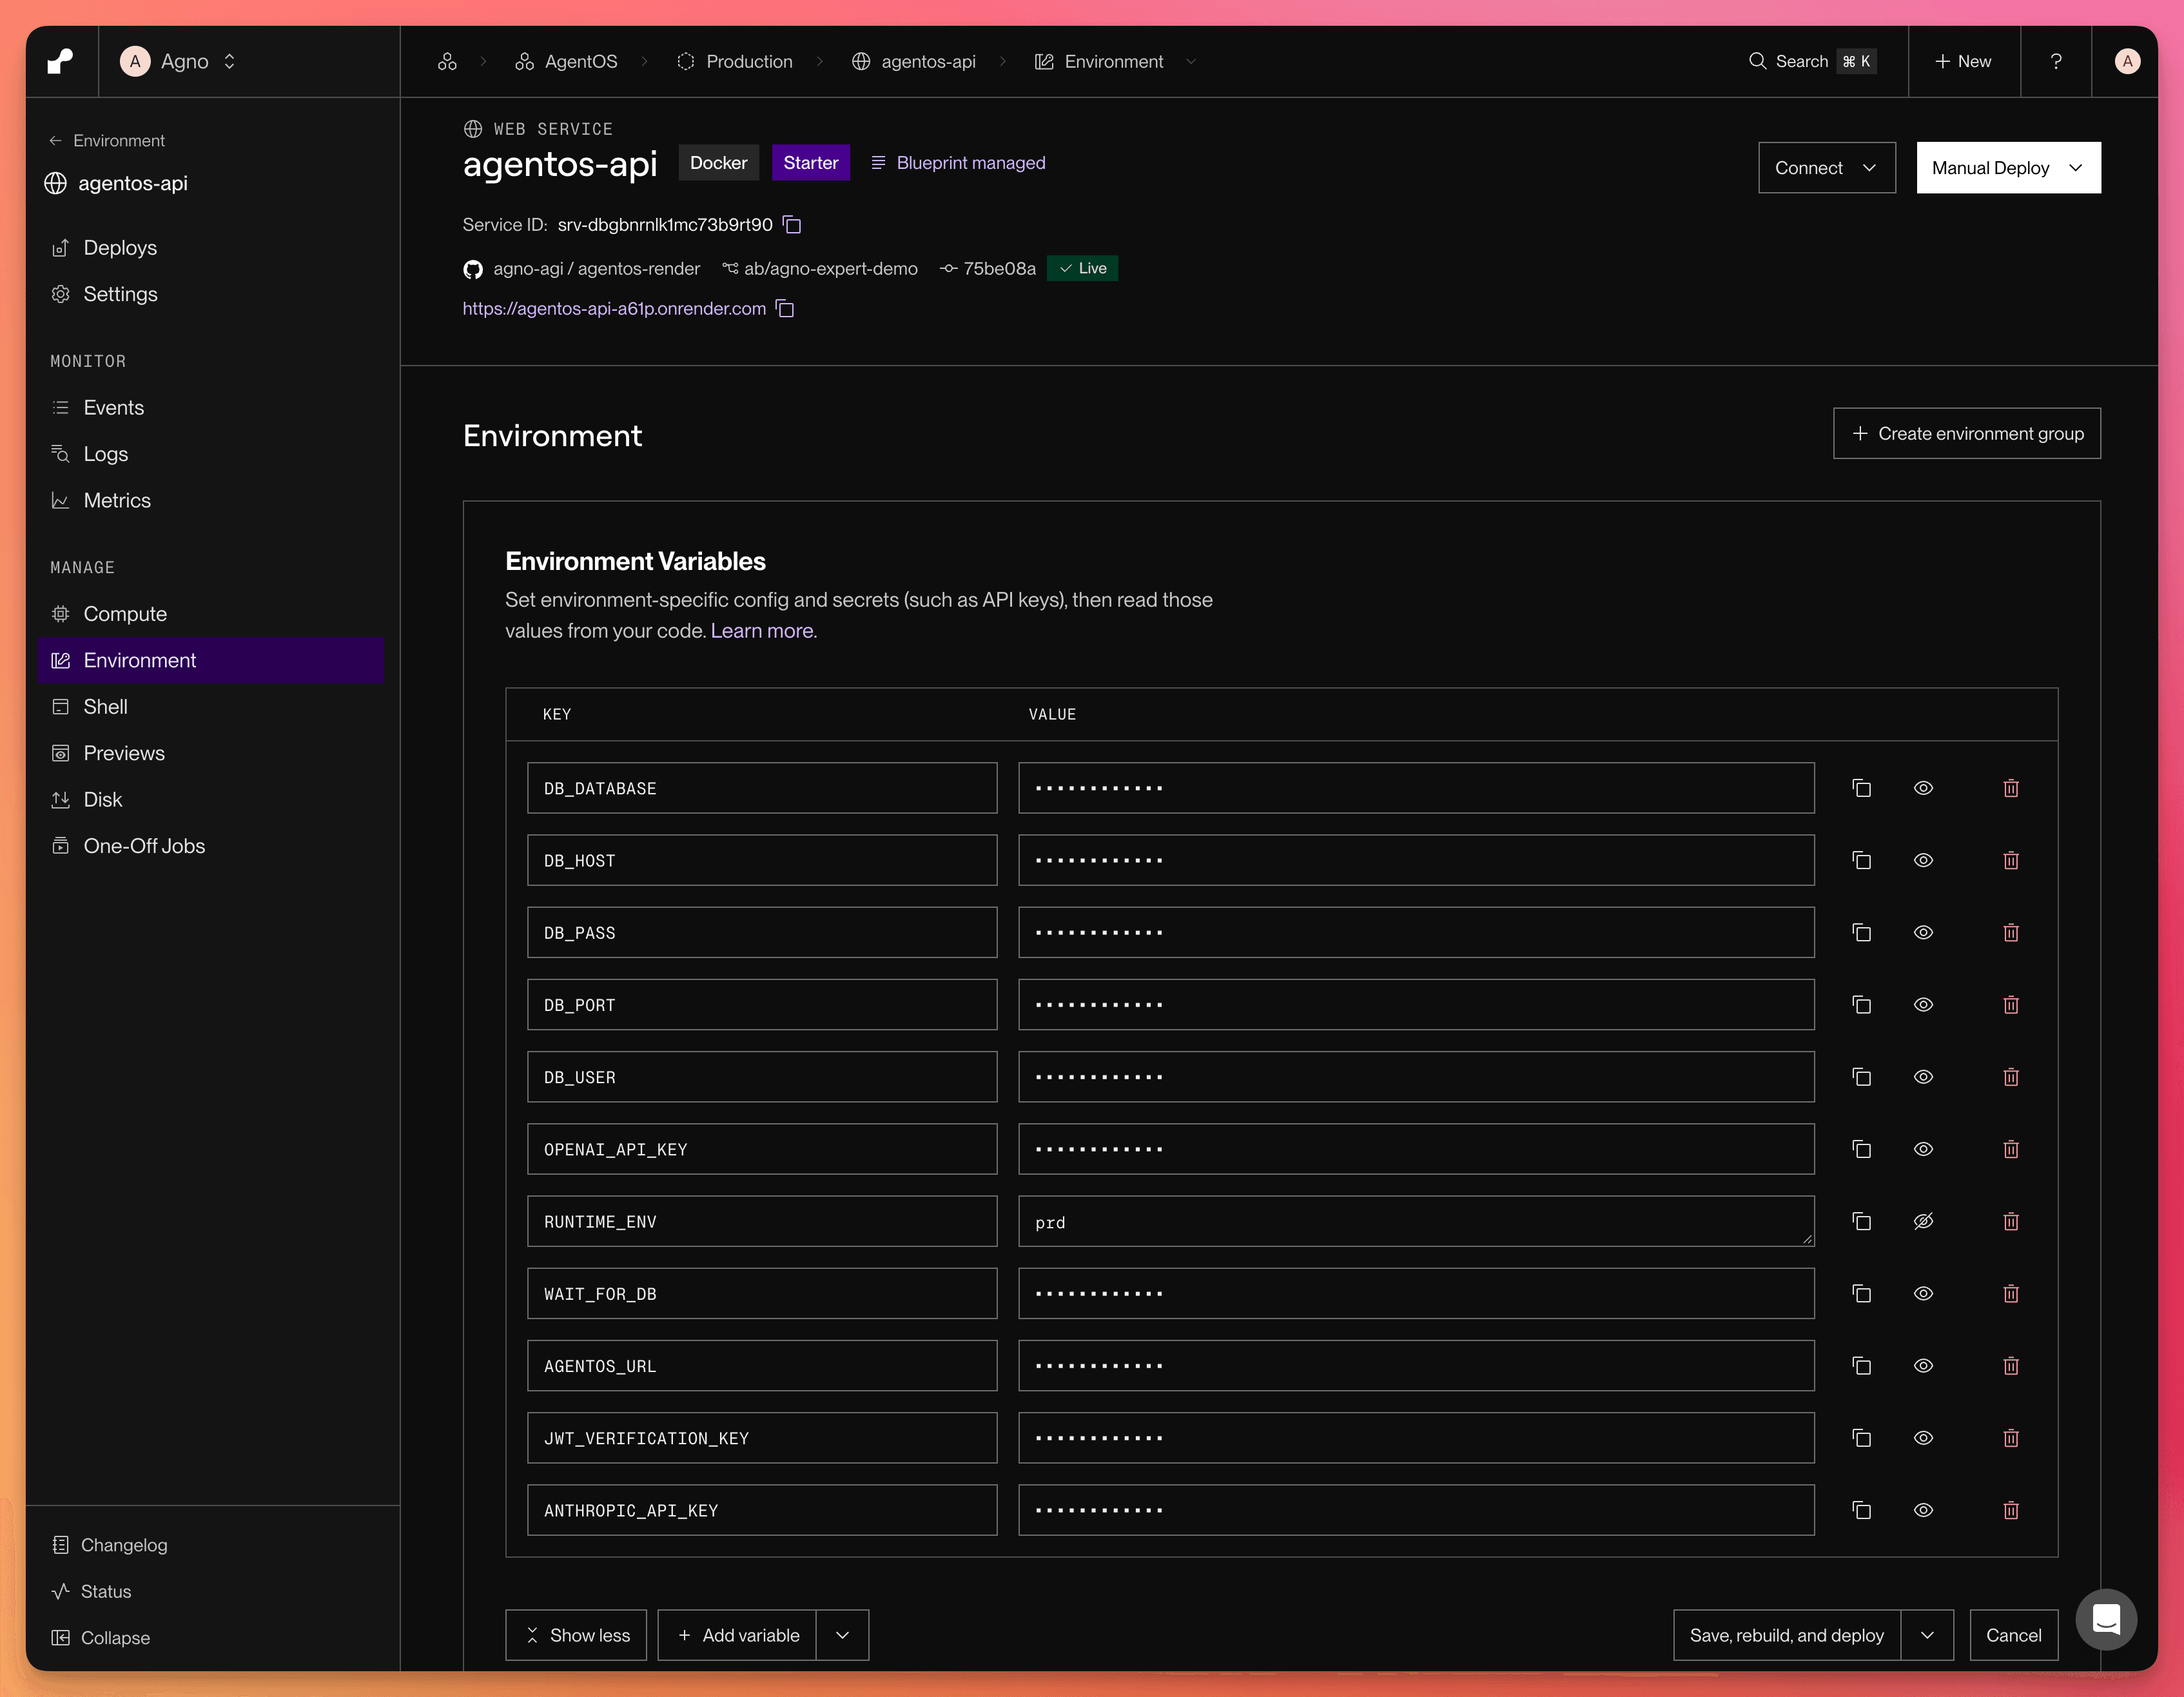Open the user avatar in the top-right corner
The width and height of the screenshot is (2184, 1697).
pos(2127,61)
